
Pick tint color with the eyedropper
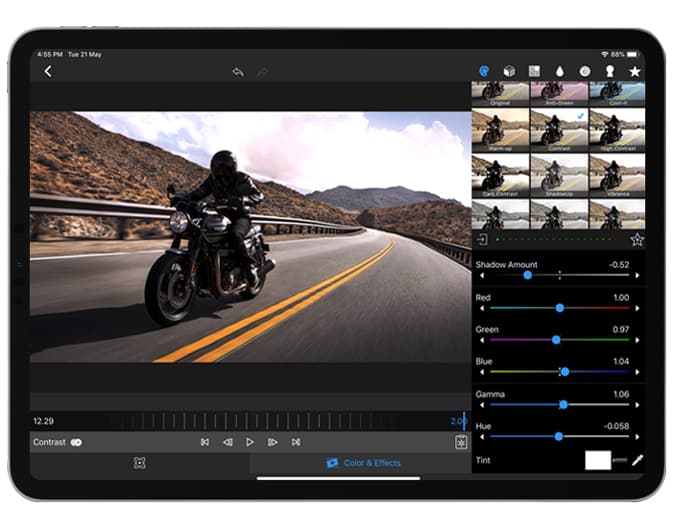[x=637, y=460]
